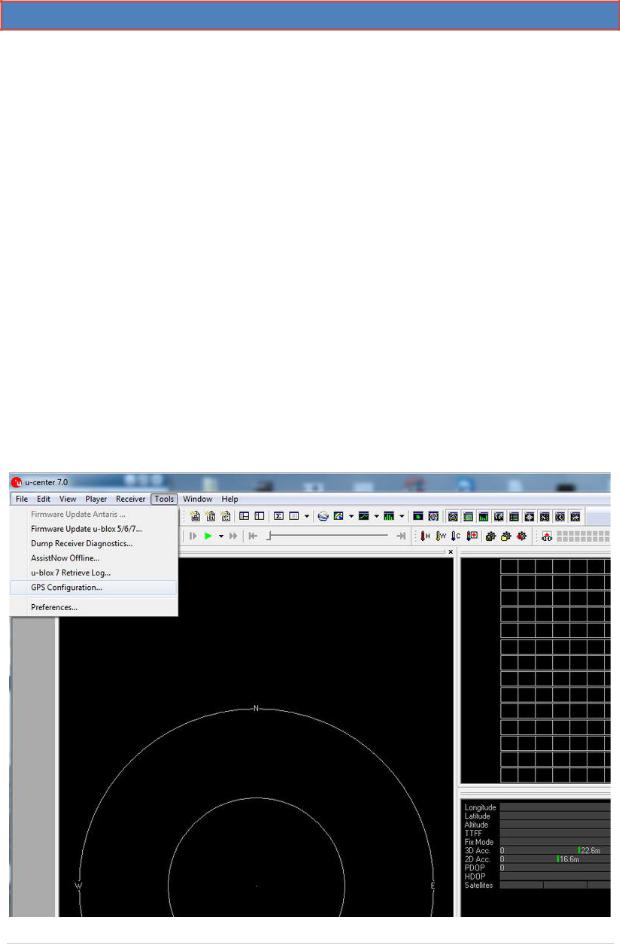Choose Dump Receiver Diagnostics...
Image resolution: width=620 pixels, height=944 pixels.
[93, 544]
